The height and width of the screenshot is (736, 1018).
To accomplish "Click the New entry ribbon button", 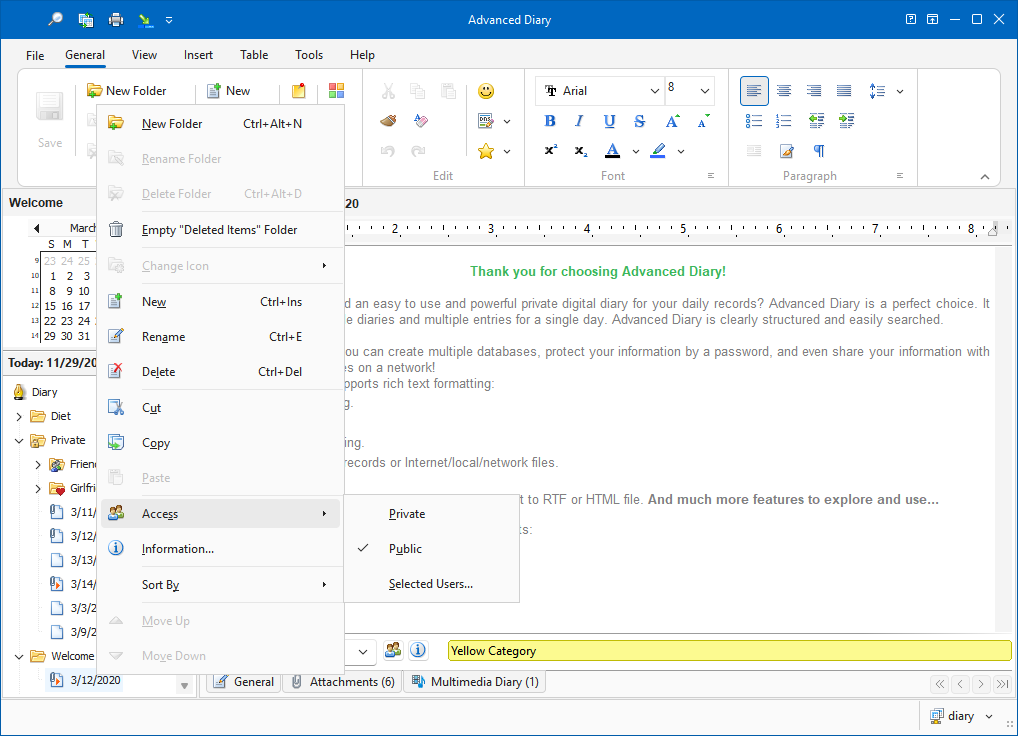I will pyautogui.click(x=229, y=91).
